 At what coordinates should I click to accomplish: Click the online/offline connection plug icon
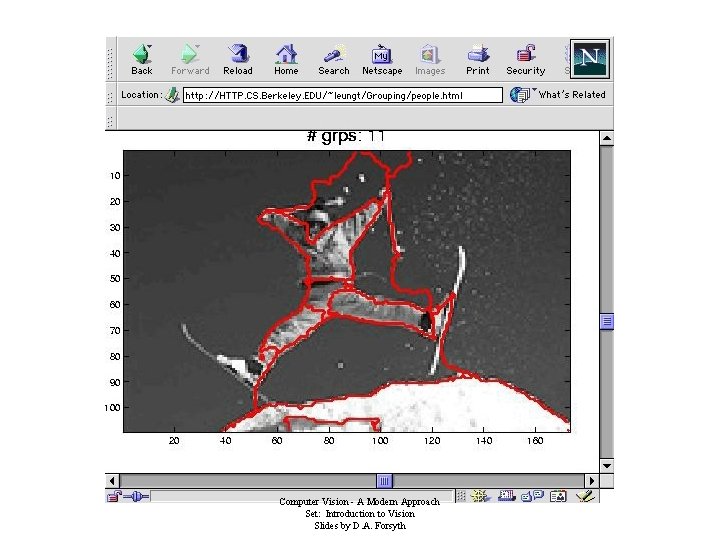[x=136, y=496]
